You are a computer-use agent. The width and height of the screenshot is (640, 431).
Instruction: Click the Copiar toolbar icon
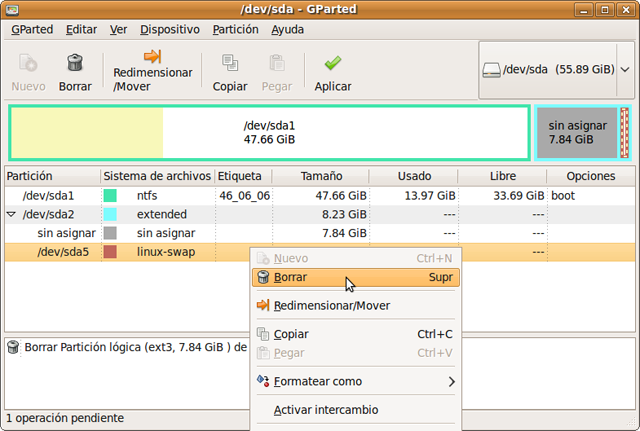pyautogui.click(x=230, y=63)
